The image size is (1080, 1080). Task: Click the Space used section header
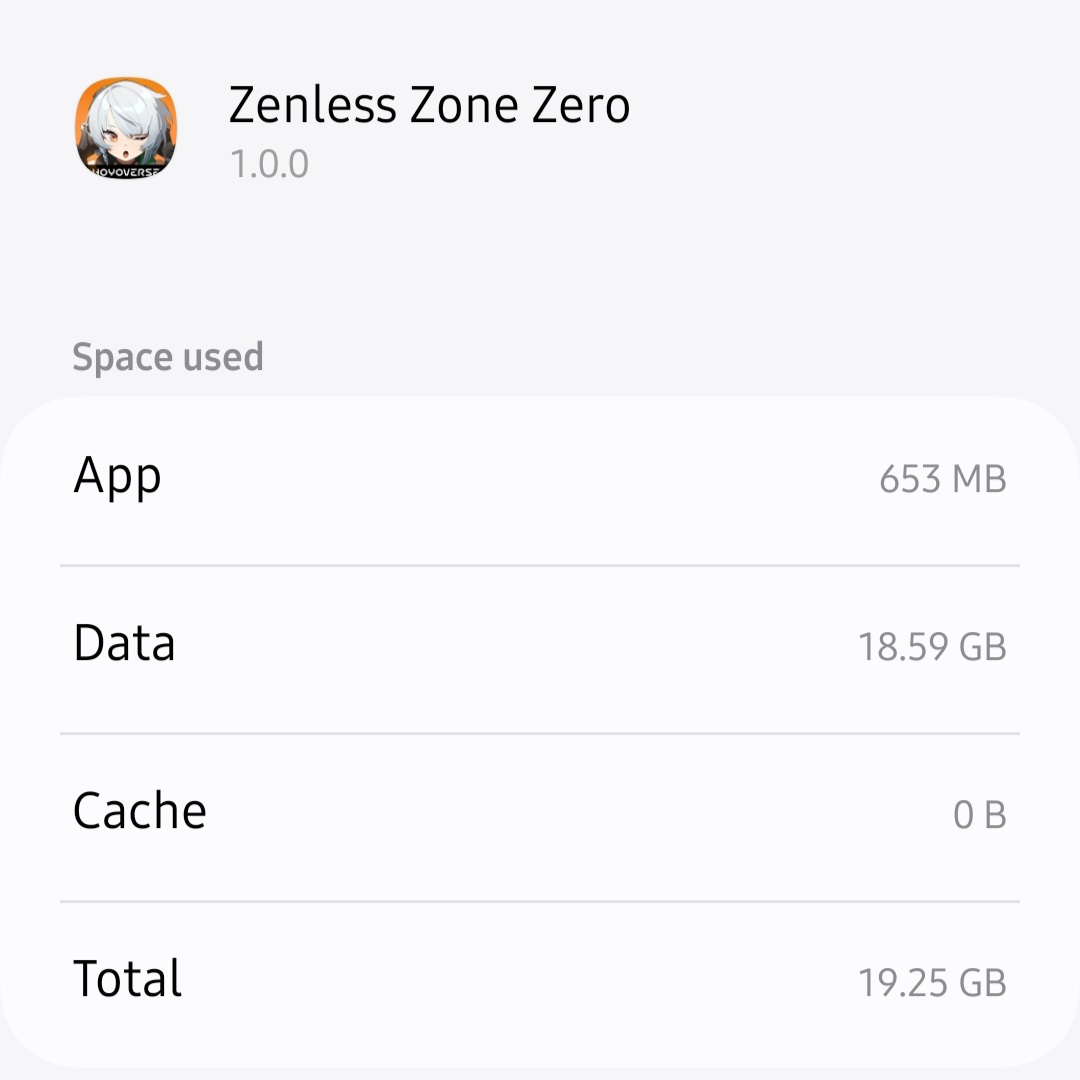tap(168, 357)
